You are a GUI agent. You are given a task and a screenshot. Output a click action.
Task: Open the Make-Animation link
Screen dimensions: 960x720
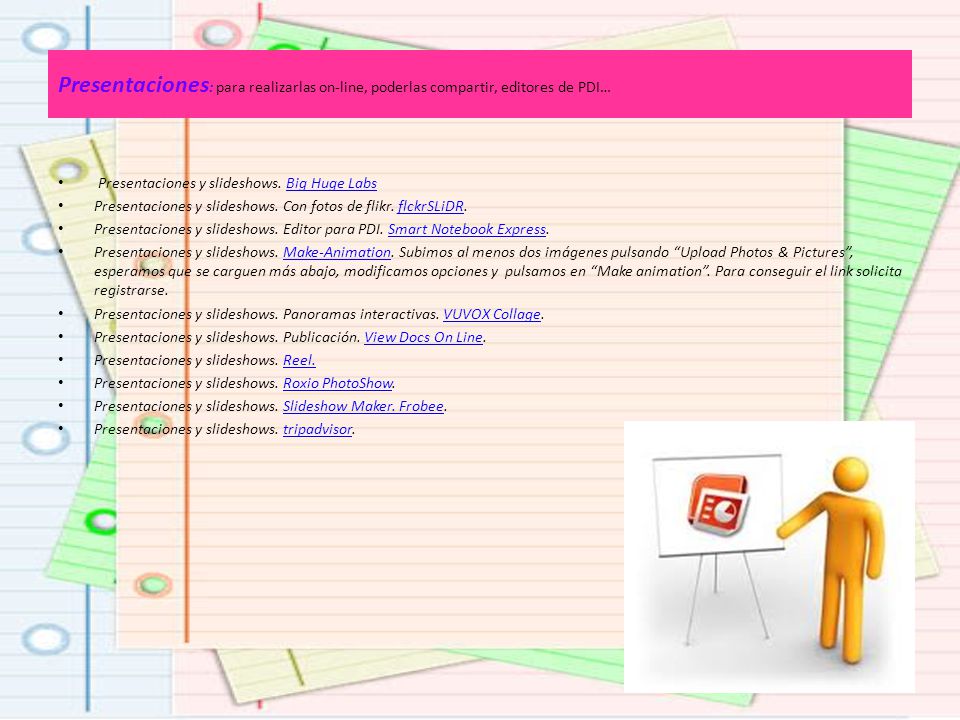(x=337, y=252)
